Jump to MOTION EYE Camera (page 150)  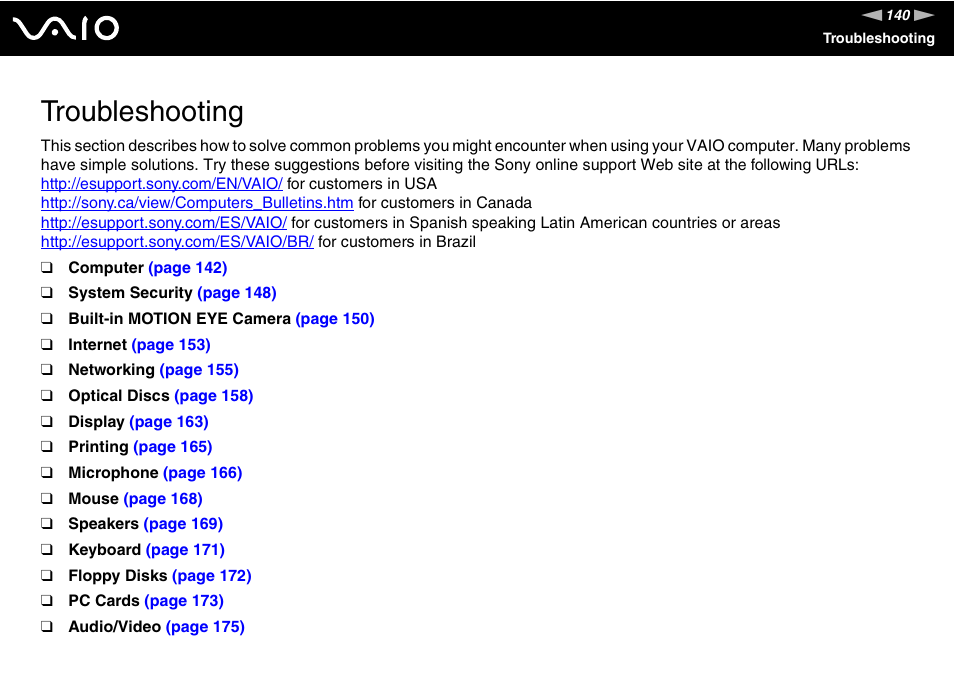click(335, 319)
